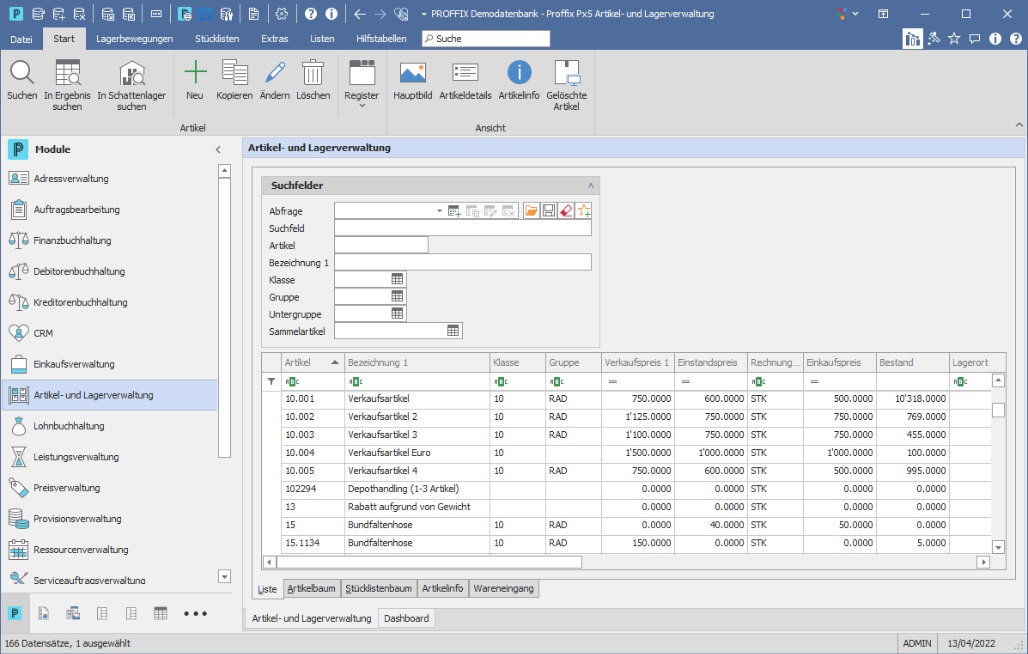The width and height of the screenshot is (1028, 654).
Task: Click the question mark help icon in title bar
Action: 311,14
